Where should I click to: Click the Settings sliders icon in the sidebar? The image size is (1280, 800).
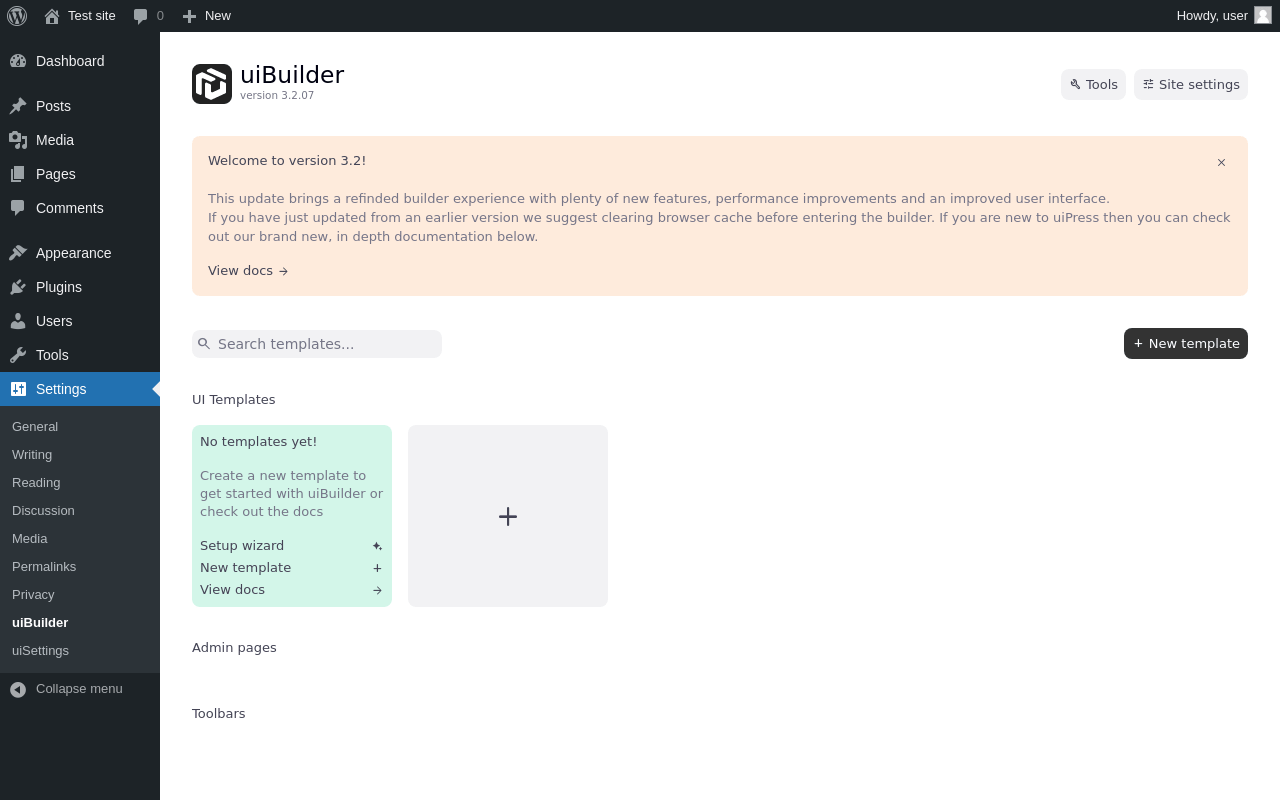coord(18,389)
